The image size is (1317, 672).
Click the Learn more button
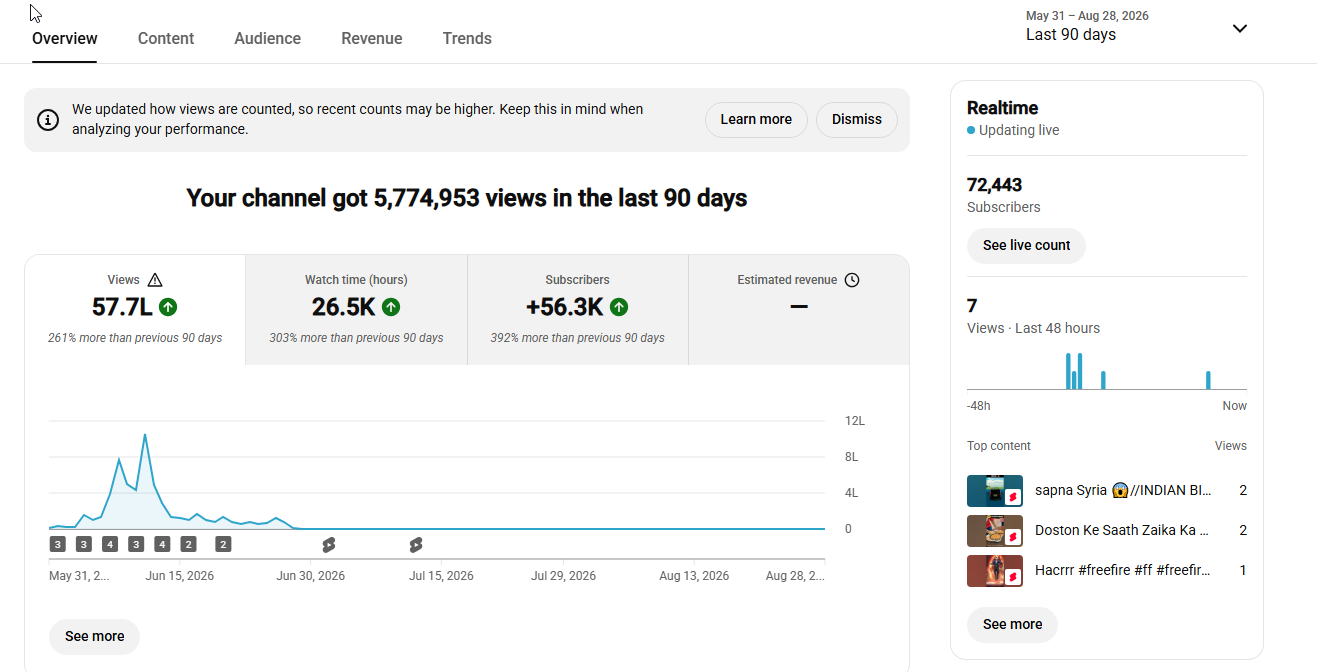(x=756, y=120)
